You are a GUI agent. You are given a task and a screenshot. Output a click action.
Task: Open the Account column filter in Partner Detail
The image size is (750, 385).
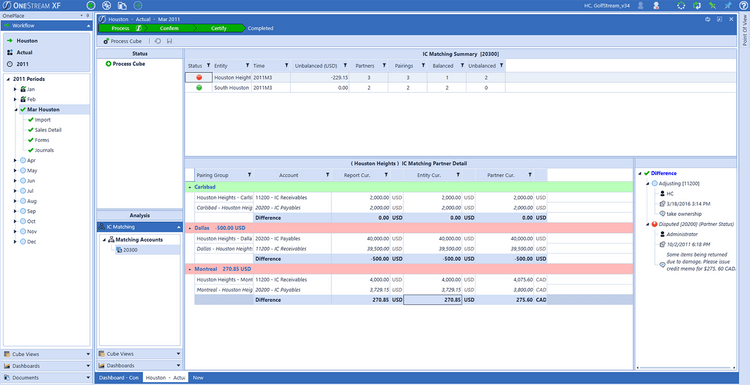point(327,175)
